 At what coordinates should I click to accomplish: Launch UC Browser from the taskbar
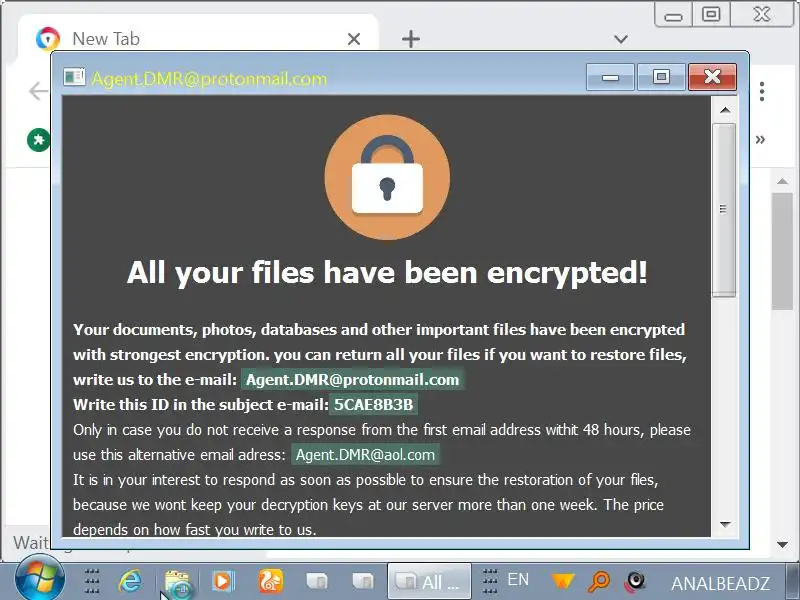(x=271, y=581)
